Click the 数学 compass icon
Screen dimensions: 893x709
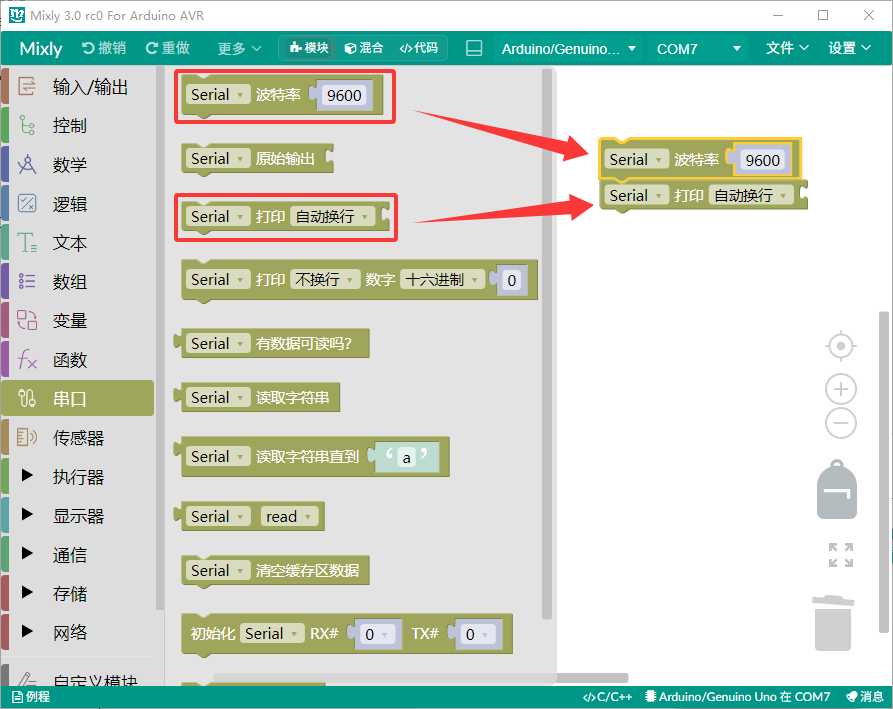[27, 165]
